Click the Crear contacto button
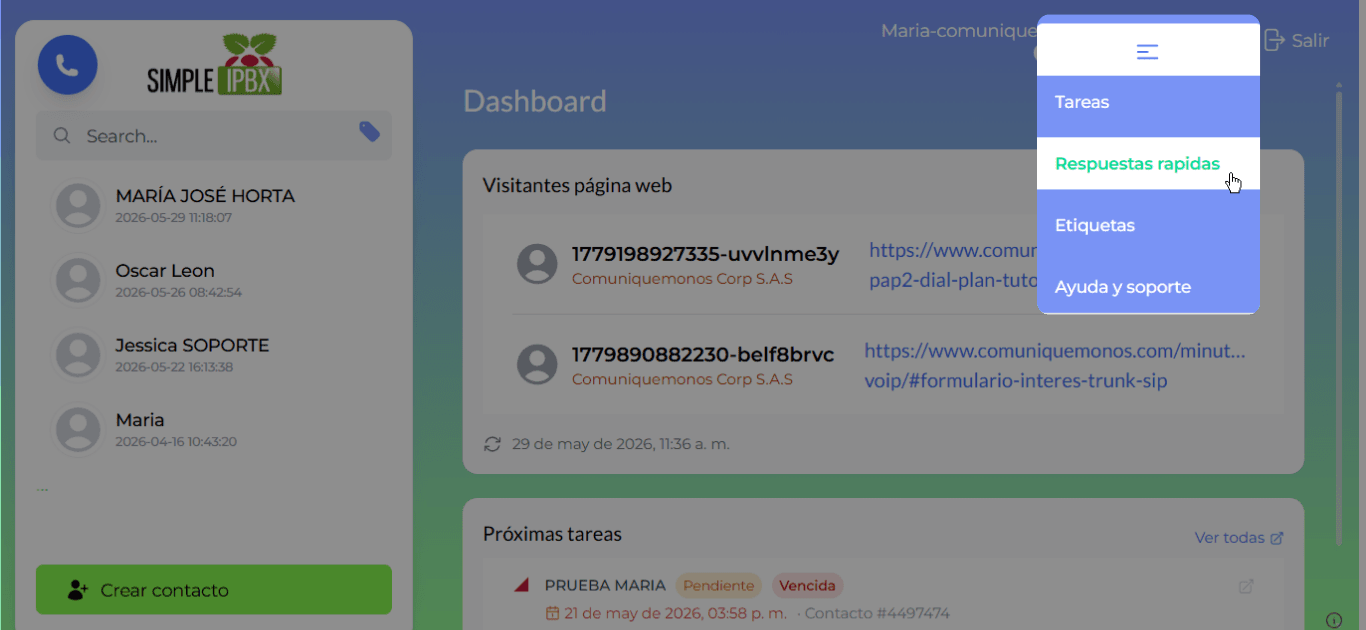 (214, 590)
